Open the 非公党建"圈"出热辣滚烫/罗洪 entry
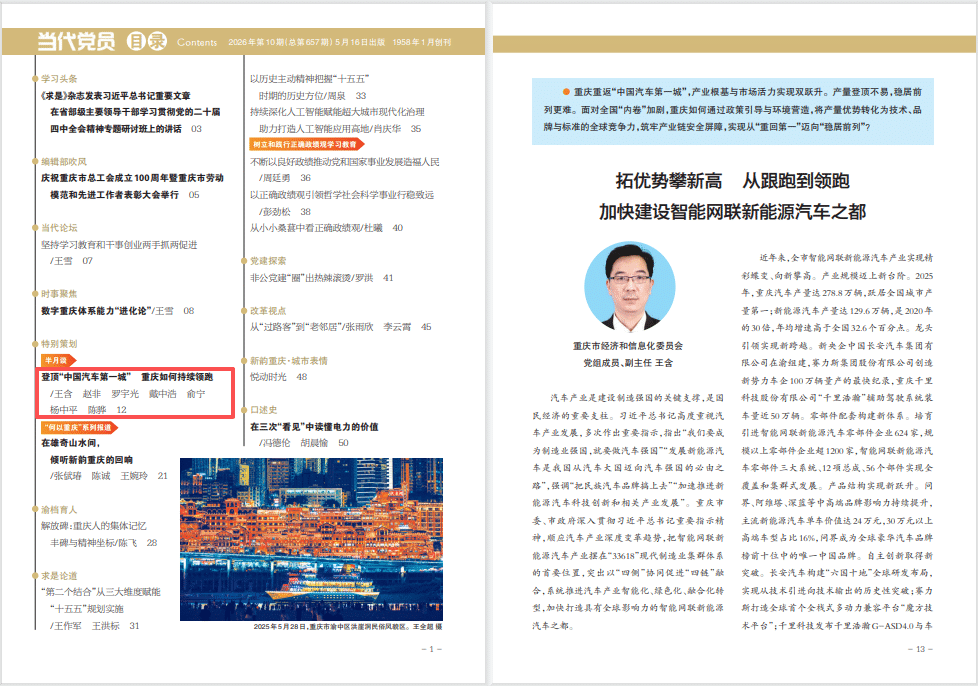Viewport: 978px width, 686px height. click(x=322, y=278)
